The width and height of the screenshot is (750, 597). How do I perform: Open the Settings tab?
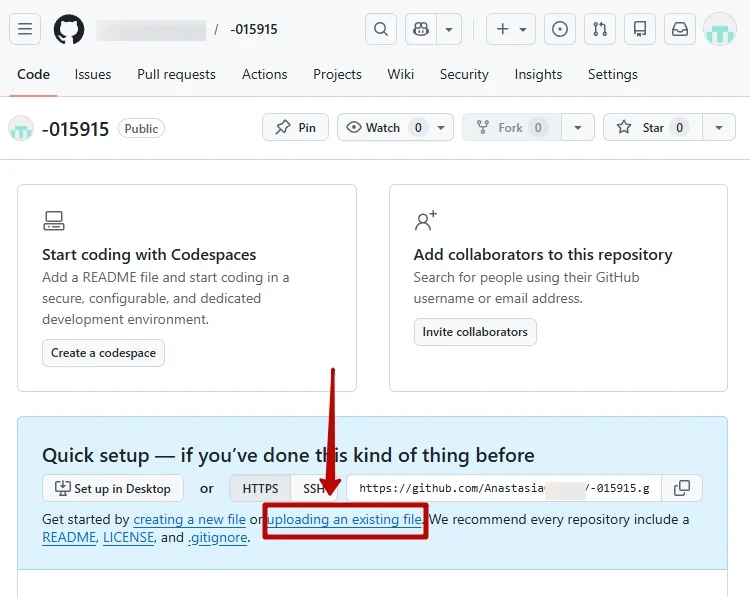[613, 75]
